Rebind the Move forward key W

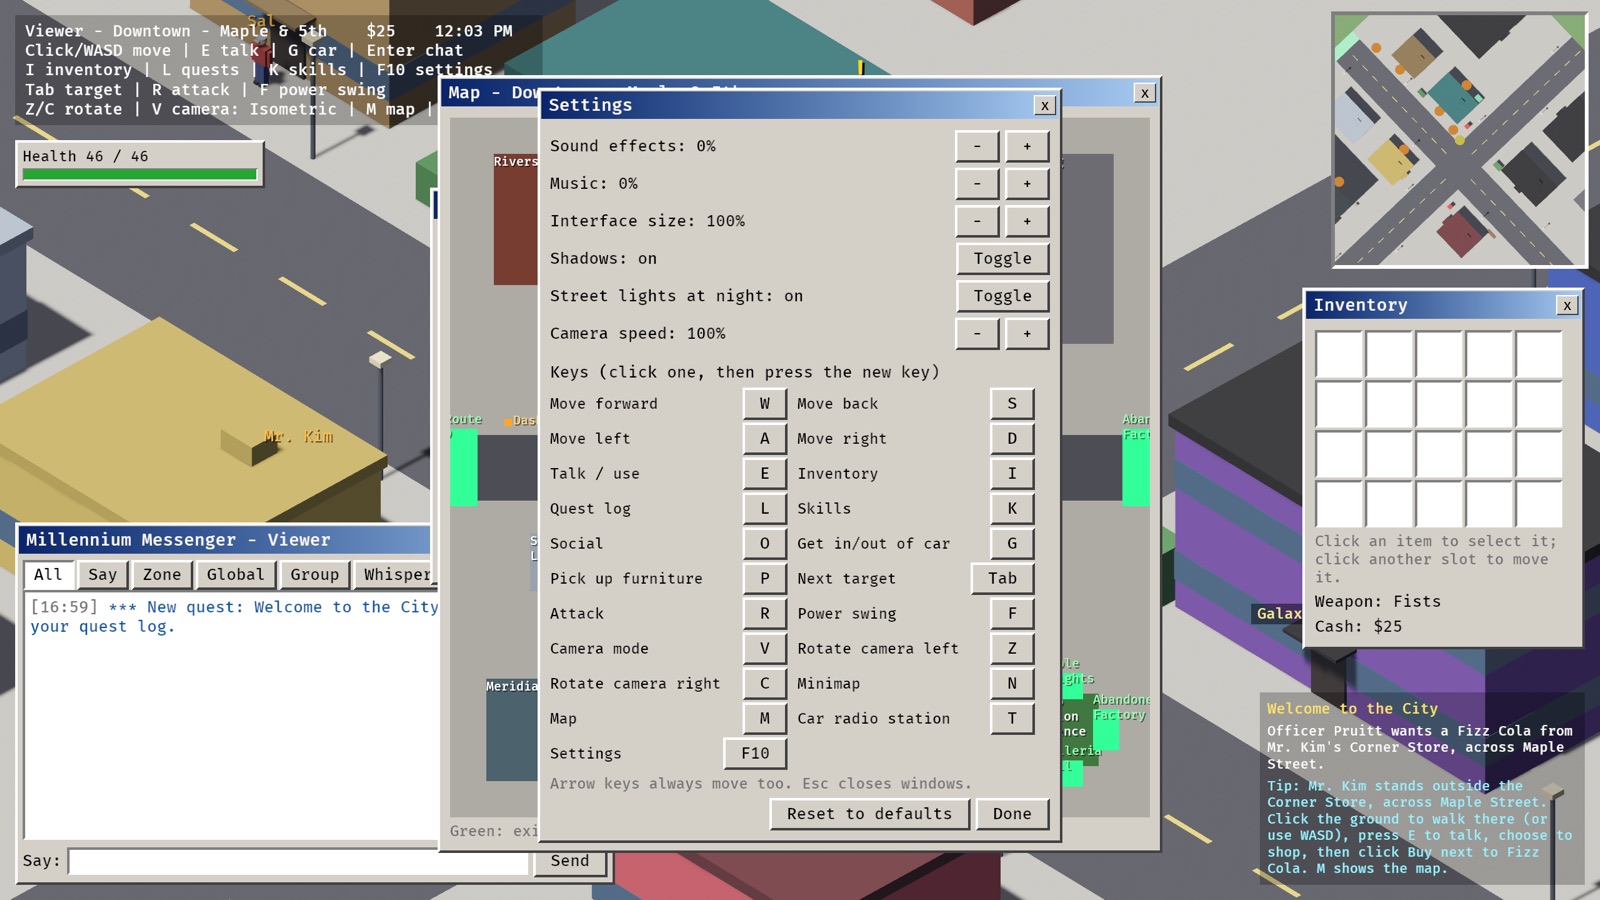[765, 404]
